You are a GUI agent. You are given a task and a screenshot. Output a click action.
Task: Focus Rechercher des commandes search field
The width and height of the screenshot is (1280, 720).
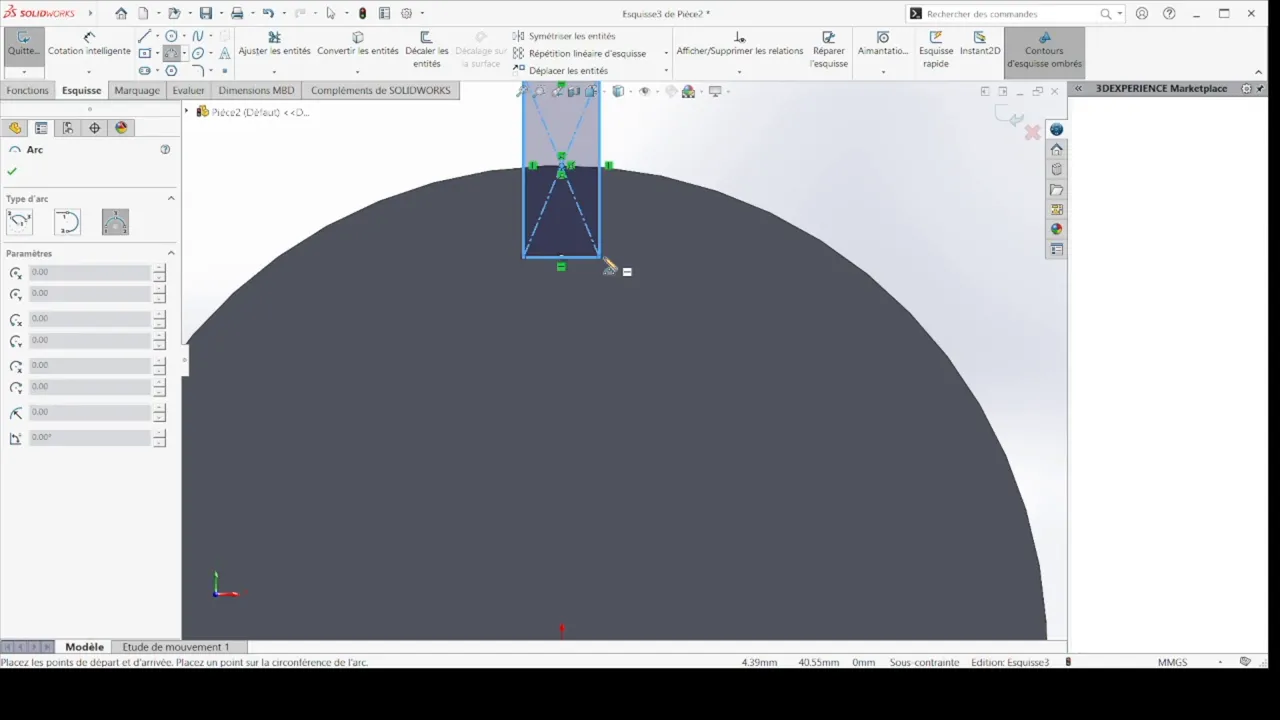[1010, 14]
